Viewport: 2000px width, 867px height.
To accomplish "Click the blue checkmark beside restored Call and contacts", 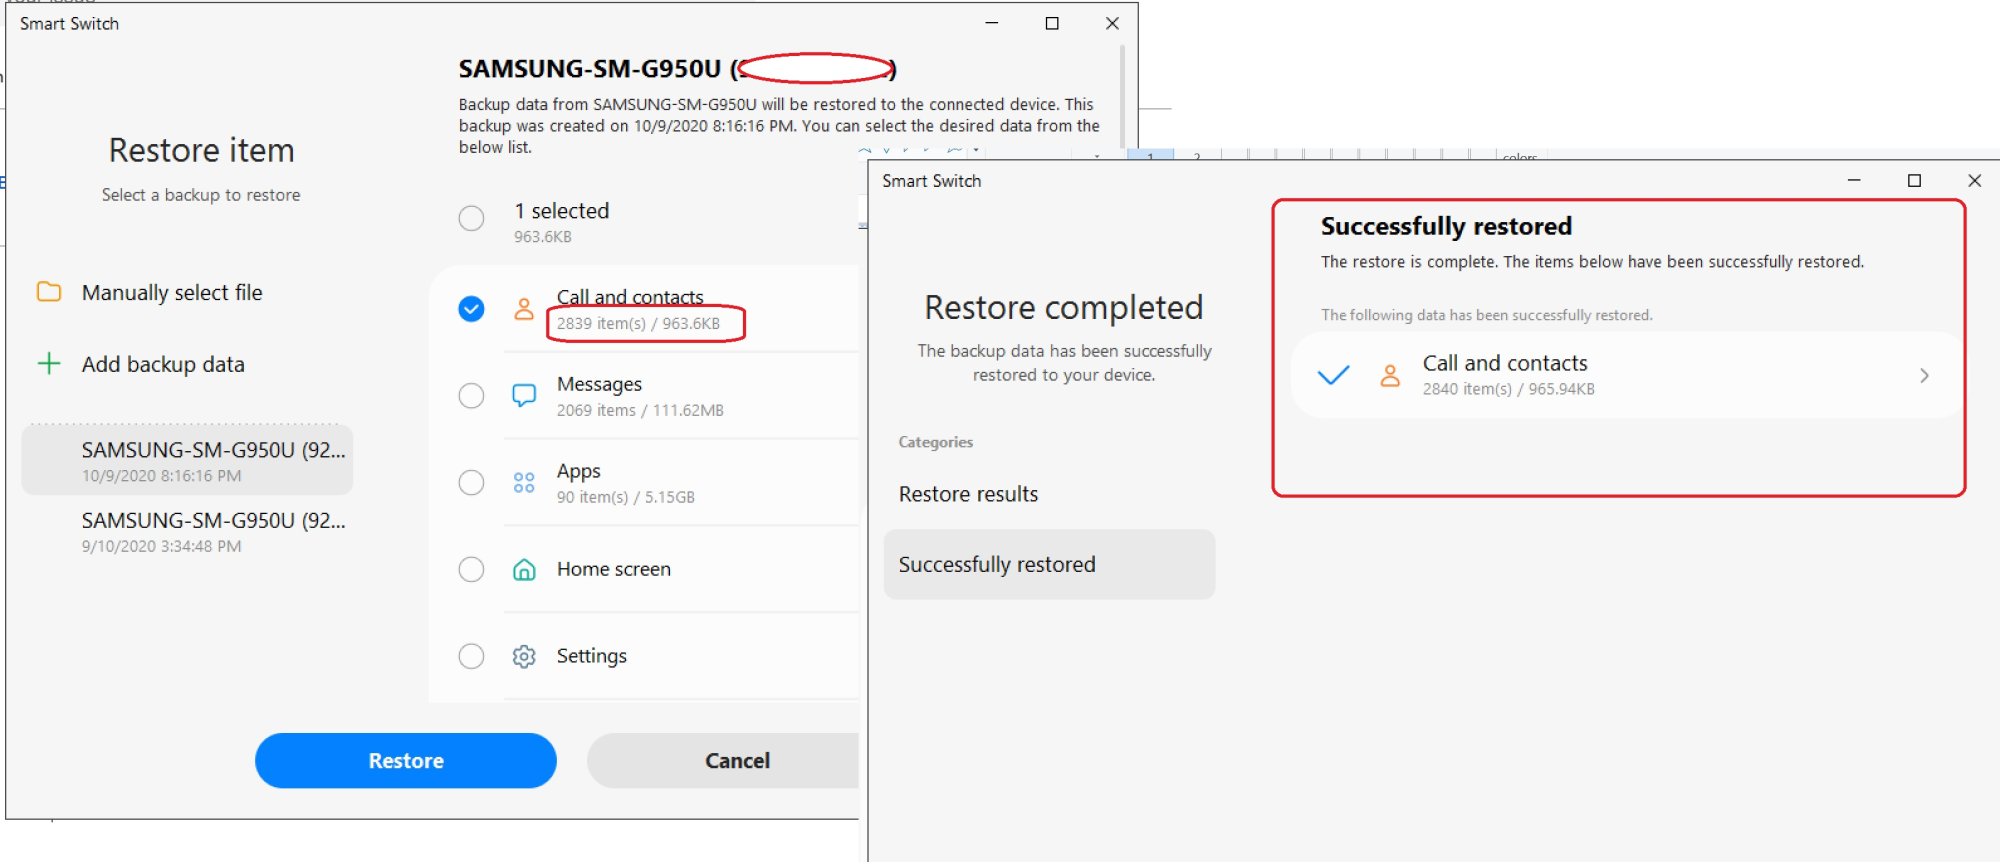I will [x=1333, y=375].
